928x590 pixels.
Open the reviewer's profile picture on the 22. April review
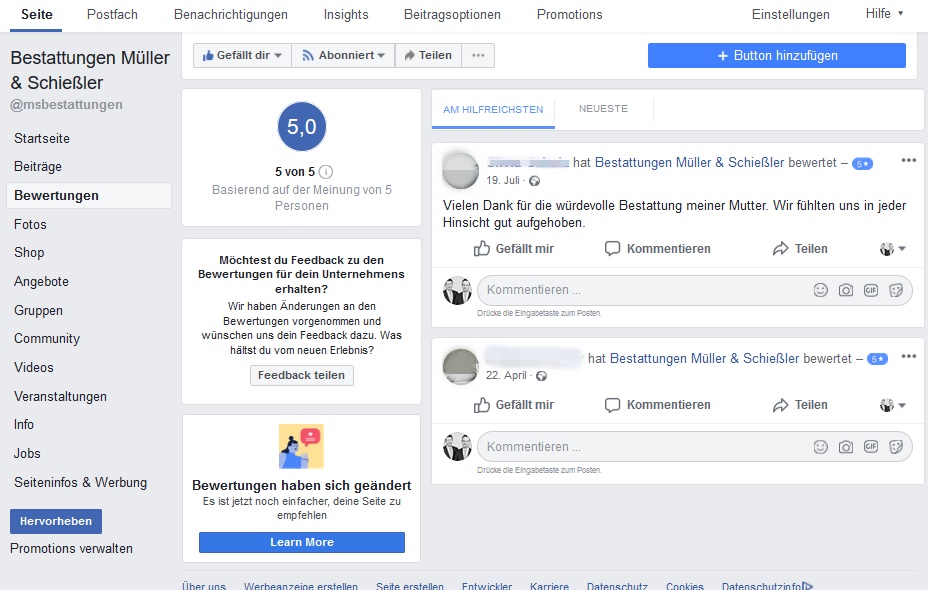(460, 366)
